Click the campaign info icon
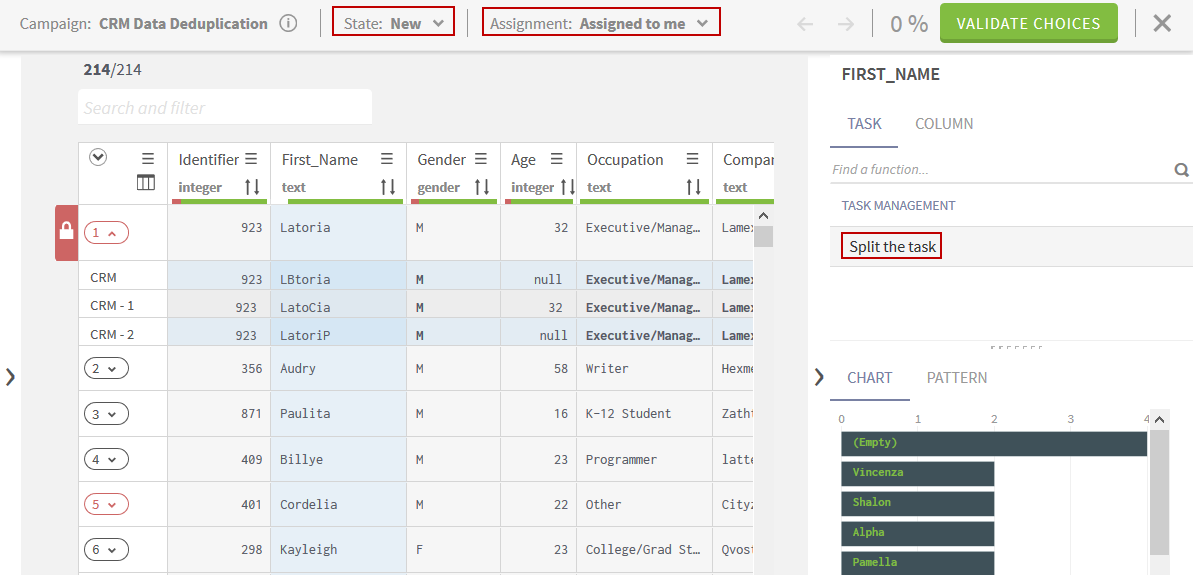 [x=288, y=23]
